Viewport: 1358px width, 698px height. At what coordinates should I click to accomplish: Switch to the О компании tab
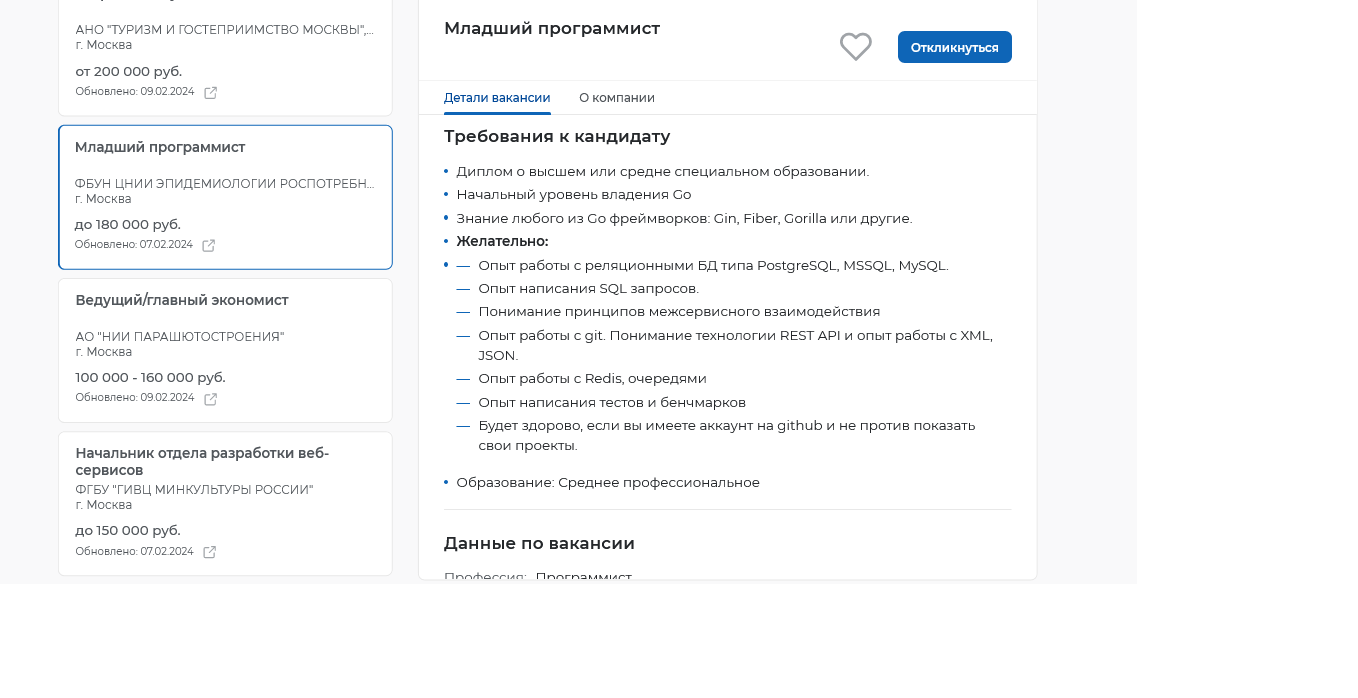point(617,98)
